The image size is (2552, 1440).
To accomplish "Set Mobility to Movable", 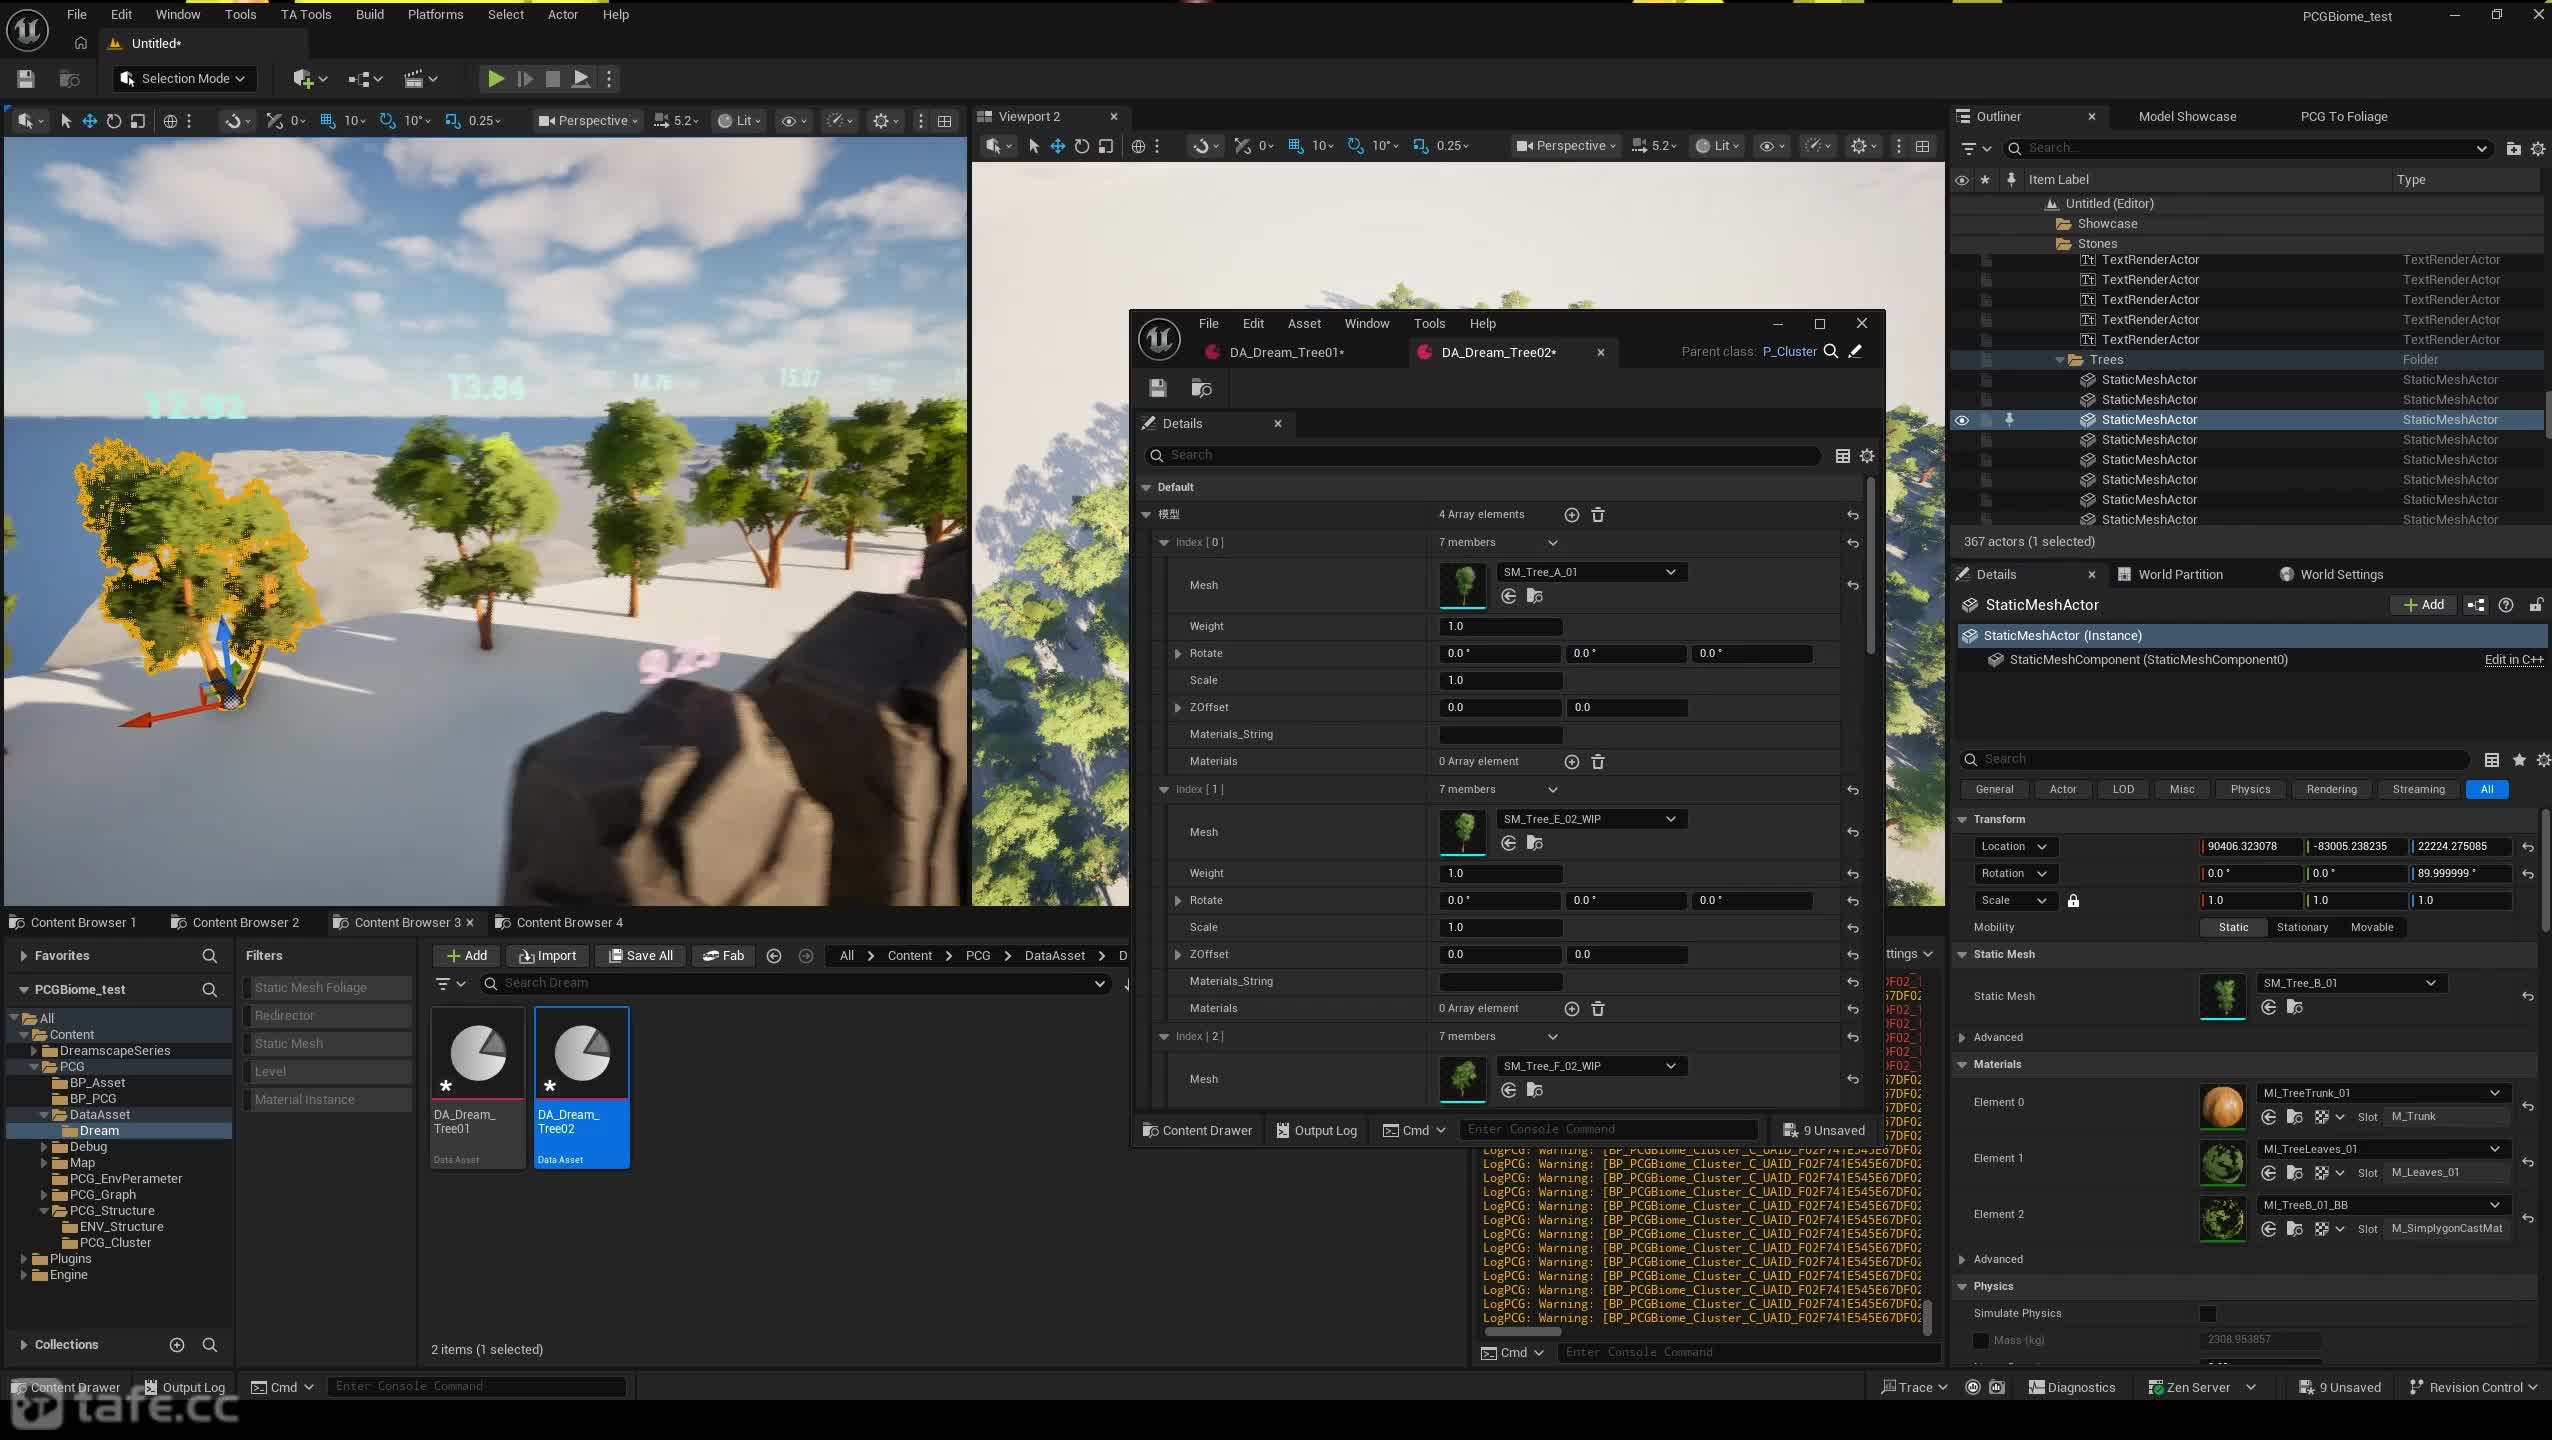I will coord(2371,928).
